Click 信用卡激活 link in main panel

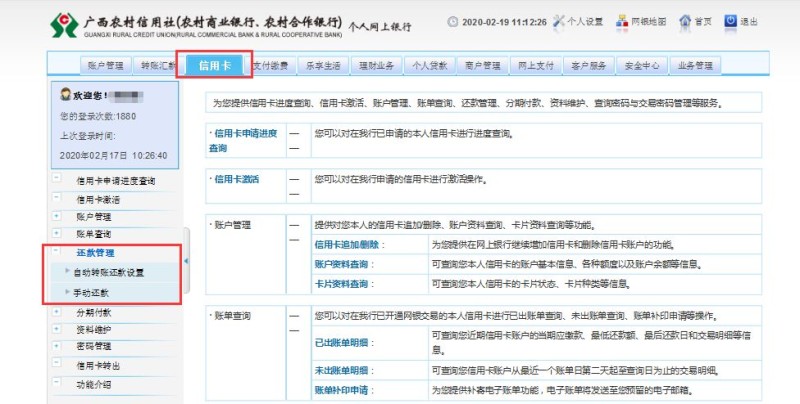click(x=237, y=179)
